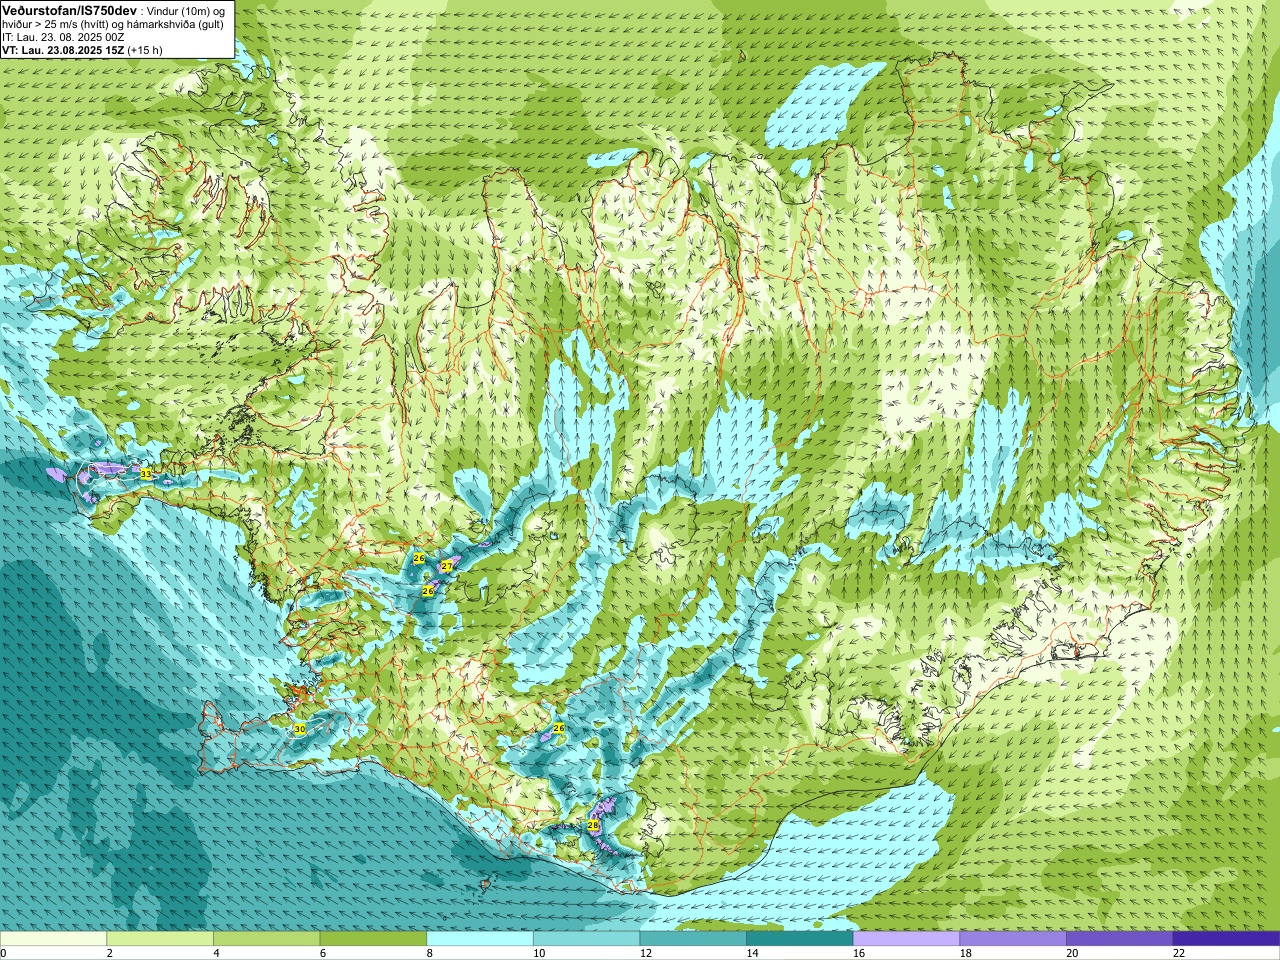Click the 10–12 m/s turquoise legend swatch
Image resolution: width=1280 pixels, height=960 pixels.
586,939
